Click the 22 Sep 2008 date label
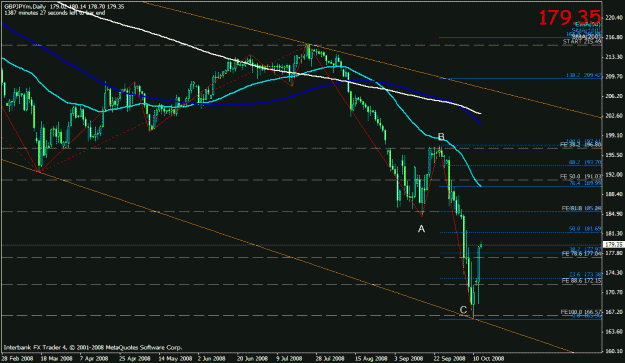Image resolution: width=625 pixels, height=363 pixels. tap(450, 358)
